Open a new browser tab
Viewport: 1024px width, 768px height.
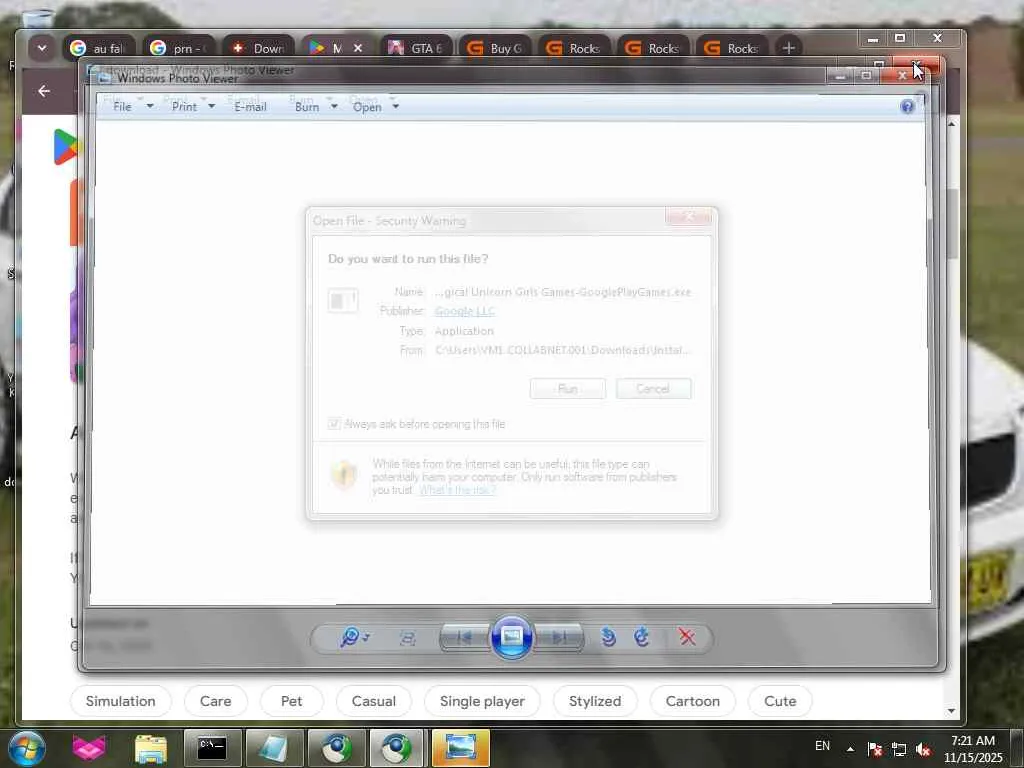[788, 48]
